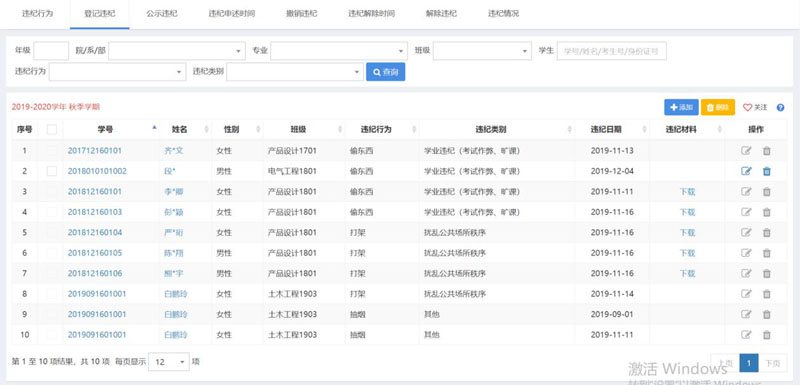The image size is (800, 385).
Task: Edit row 9 record dated 2019-09-01
Action: (x=746, y=314)
